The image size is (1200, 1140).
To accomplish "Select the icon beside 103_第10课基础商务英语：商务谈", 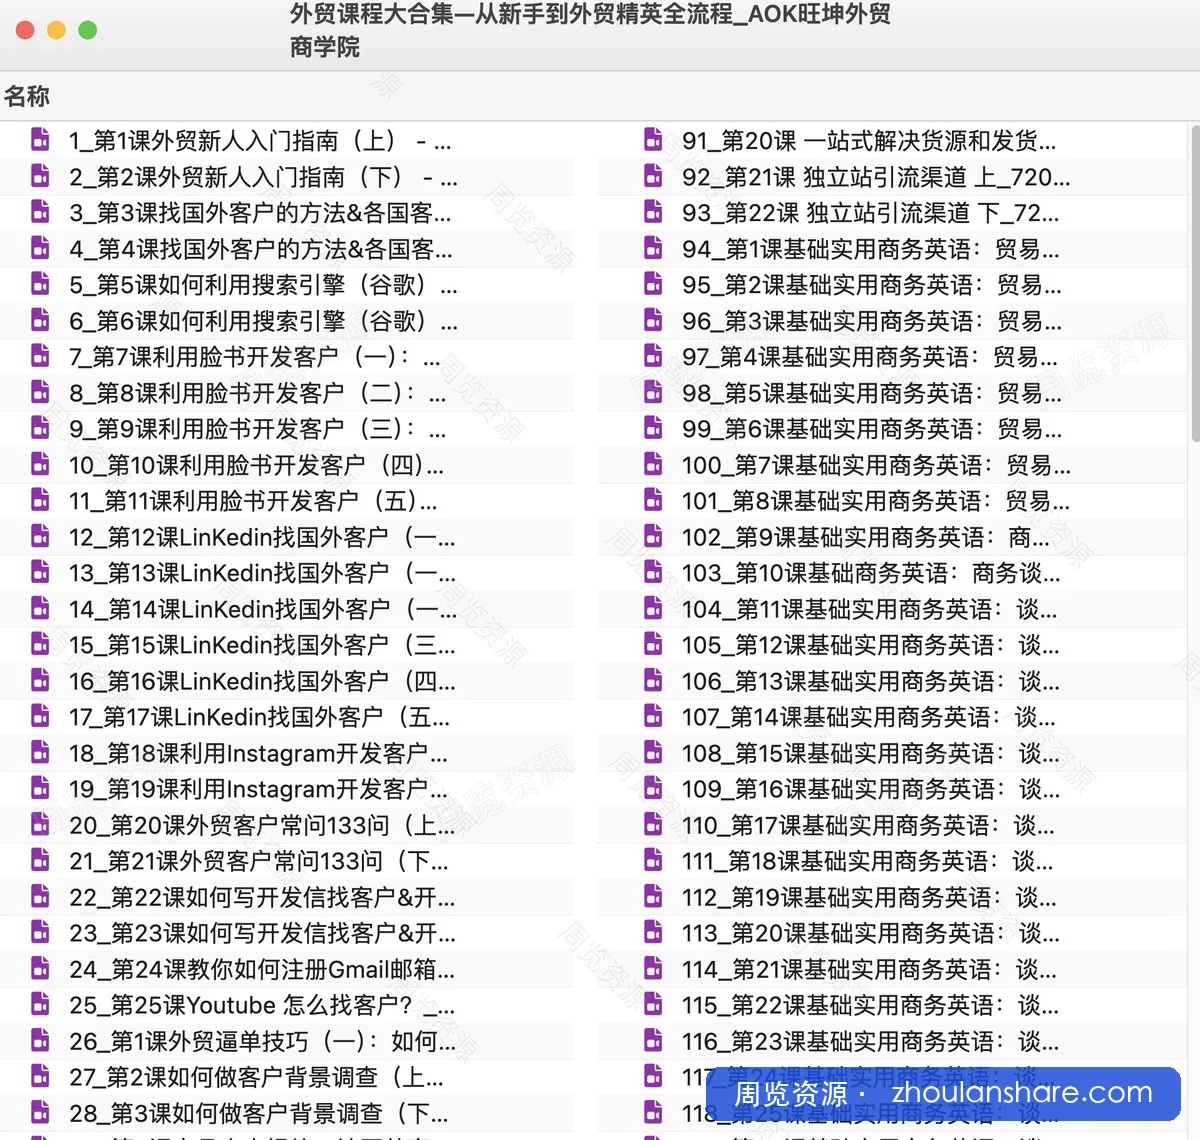I will pos(653,571).
